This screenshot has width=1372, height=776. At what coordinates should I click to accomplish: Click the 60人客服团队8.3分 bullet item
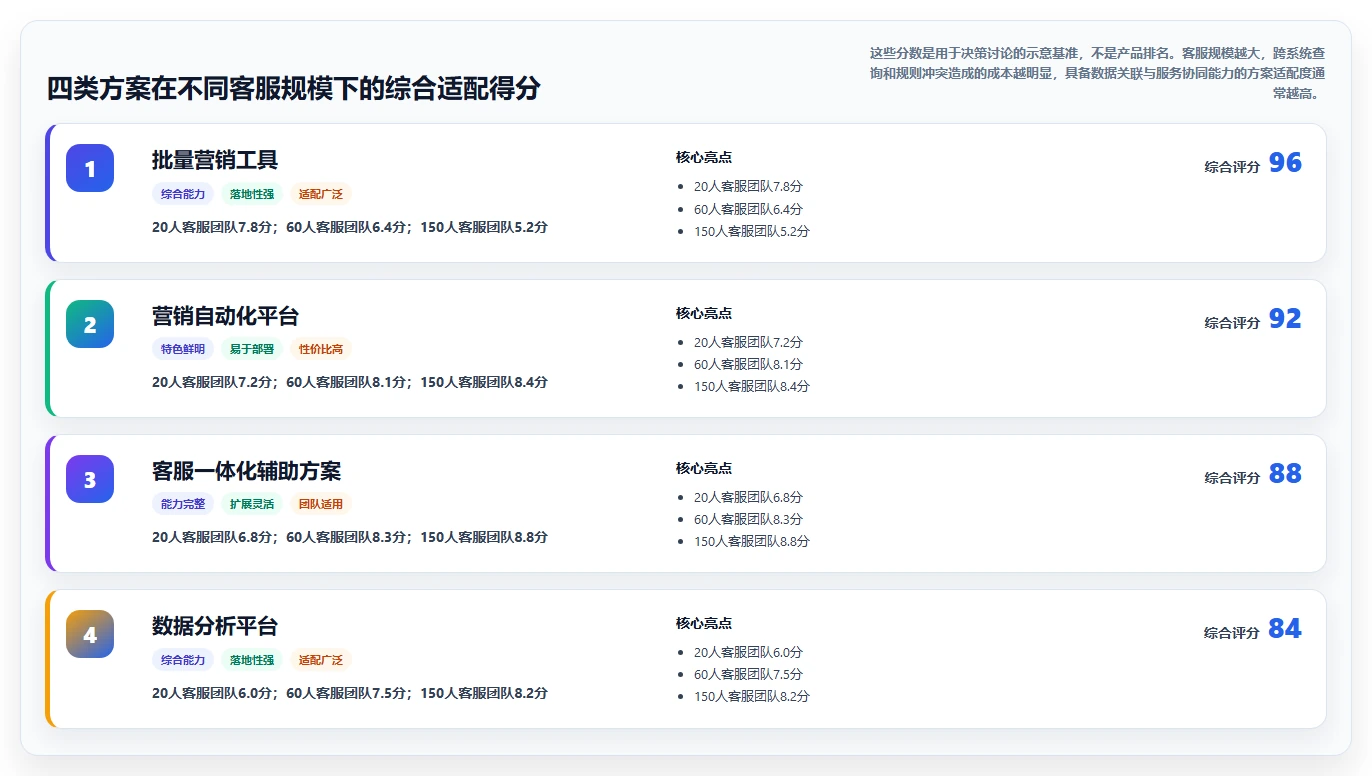point(748,519)
